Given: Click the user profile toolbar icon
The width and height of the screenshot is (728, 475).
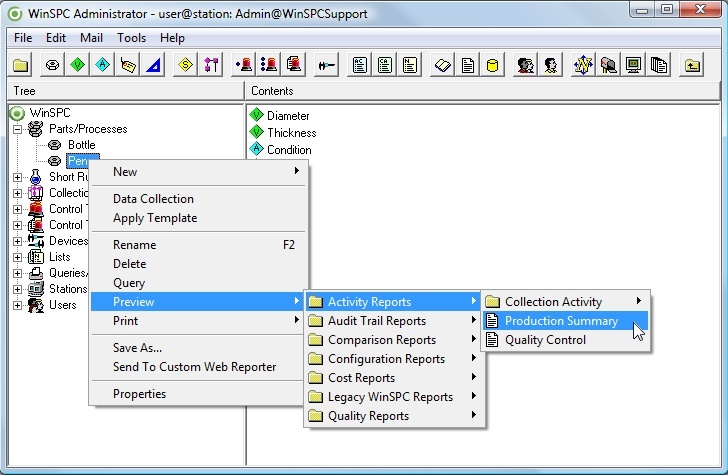Looking at the screenshot, I should (551, 65).
